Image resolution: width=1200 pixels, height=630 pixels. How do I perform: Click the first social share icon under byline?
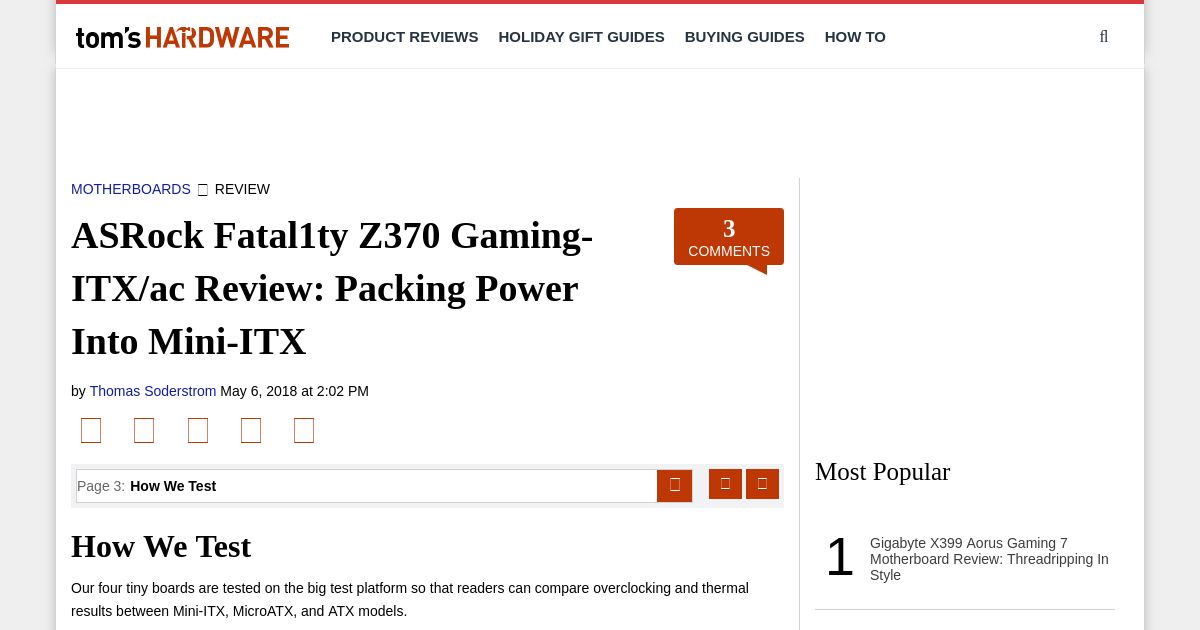pyautogui.click(x=91, y=430)
